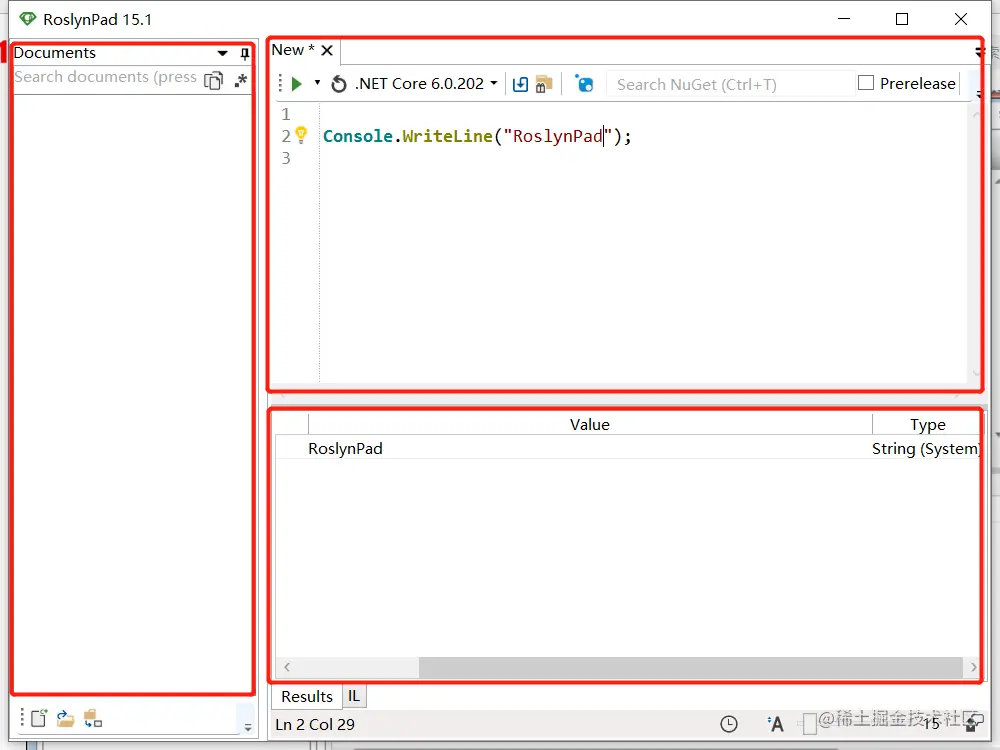Screen dimensions: 1000x750
Task: Click the change documents location icon
Action: (x=93, y=719)
